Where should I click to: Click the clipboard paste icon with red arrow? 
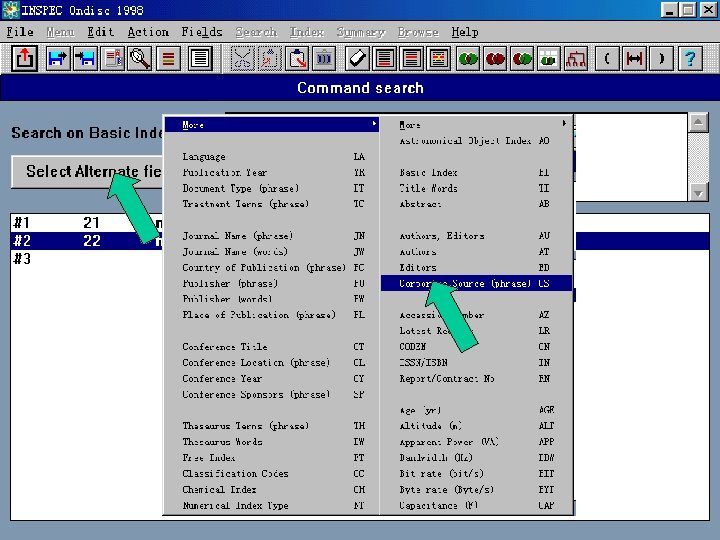[x=297, y=58]
